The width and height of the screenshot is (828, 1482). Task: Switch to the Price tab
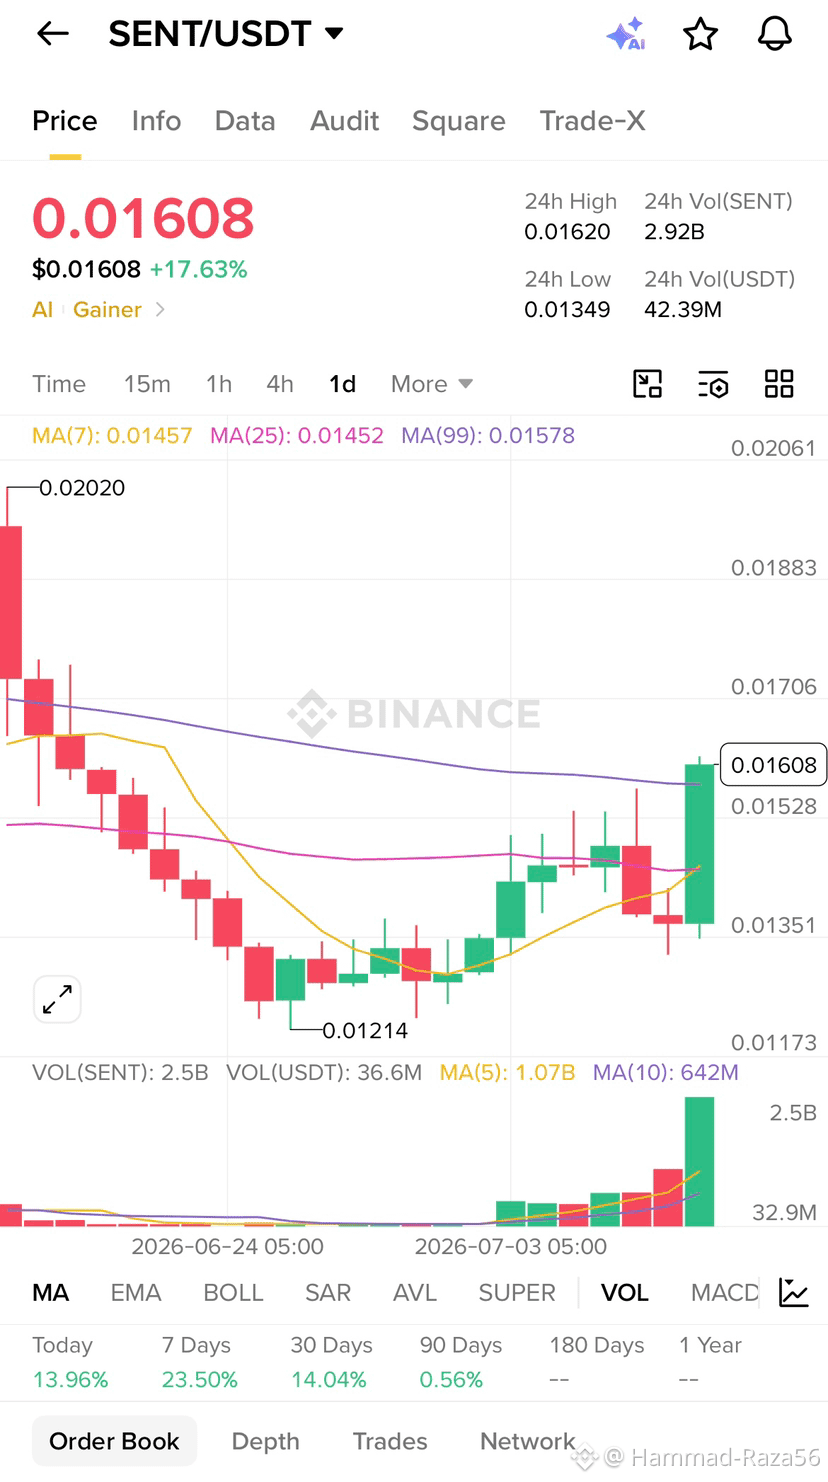[x=65, y=121]
